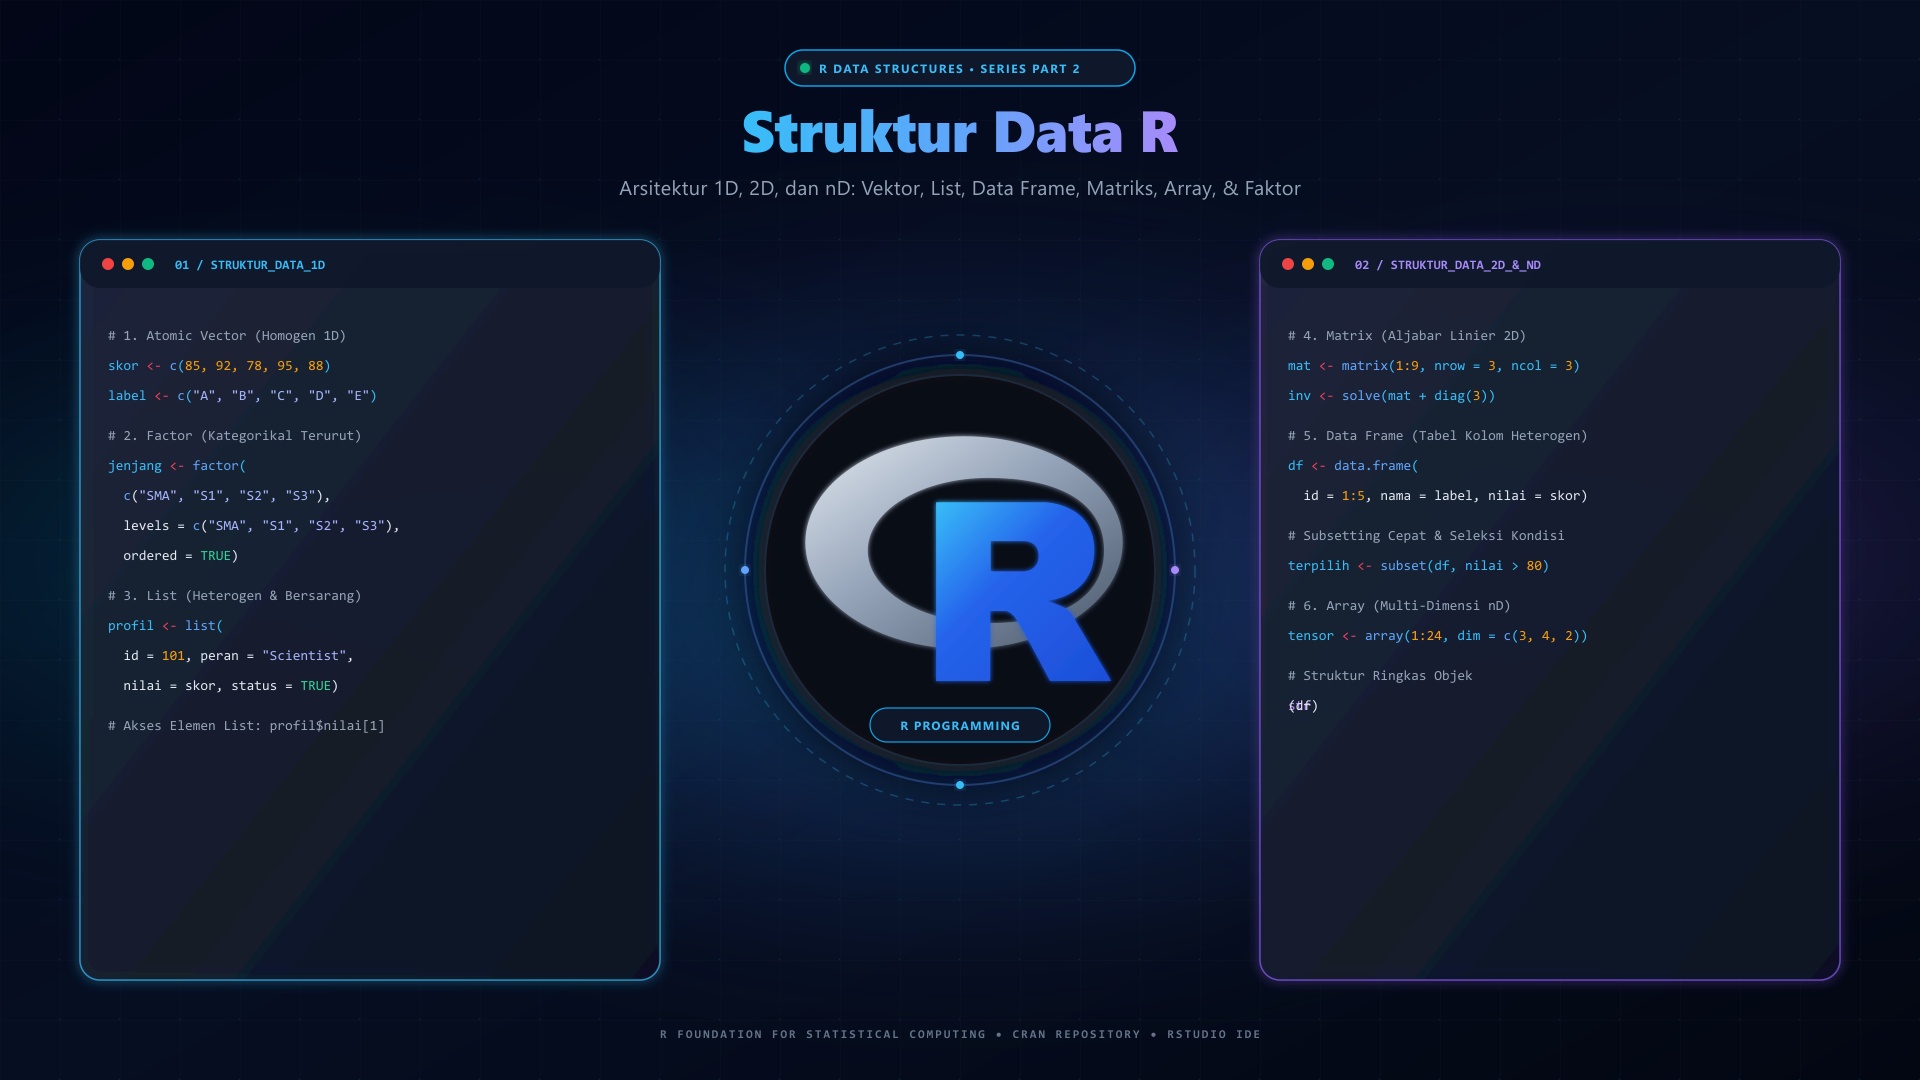Click the '(df)' line in right panel
This screenshot has height=1080, width=1920.
pos(1303,706)
